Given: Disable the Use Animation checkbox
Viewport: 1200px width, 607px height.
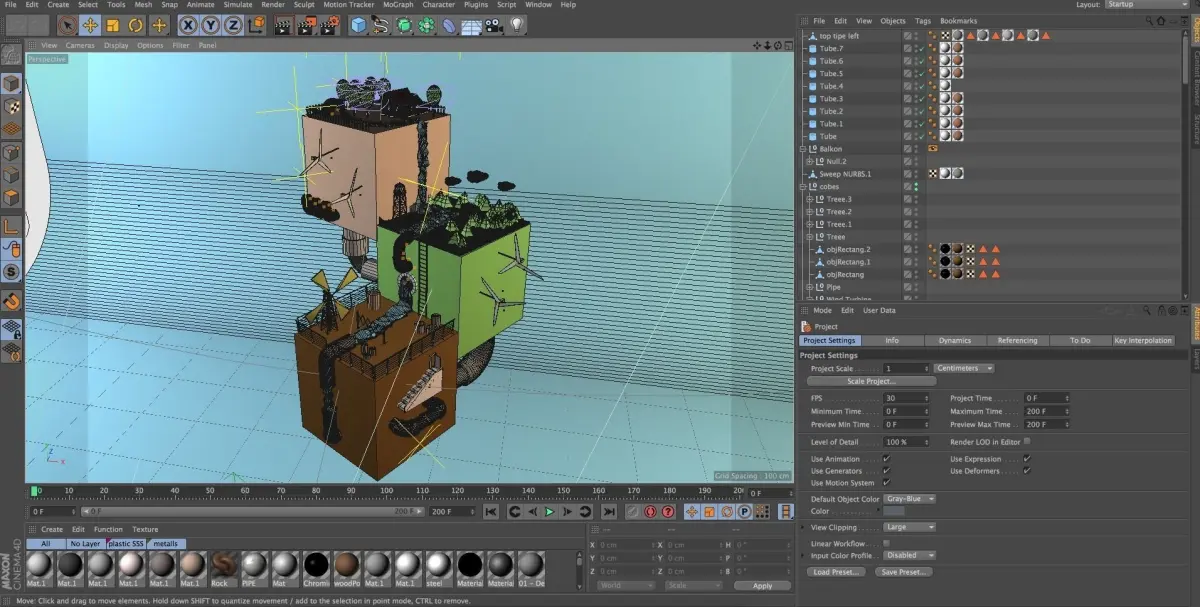Looking at the screenshot, I should 886,459.
